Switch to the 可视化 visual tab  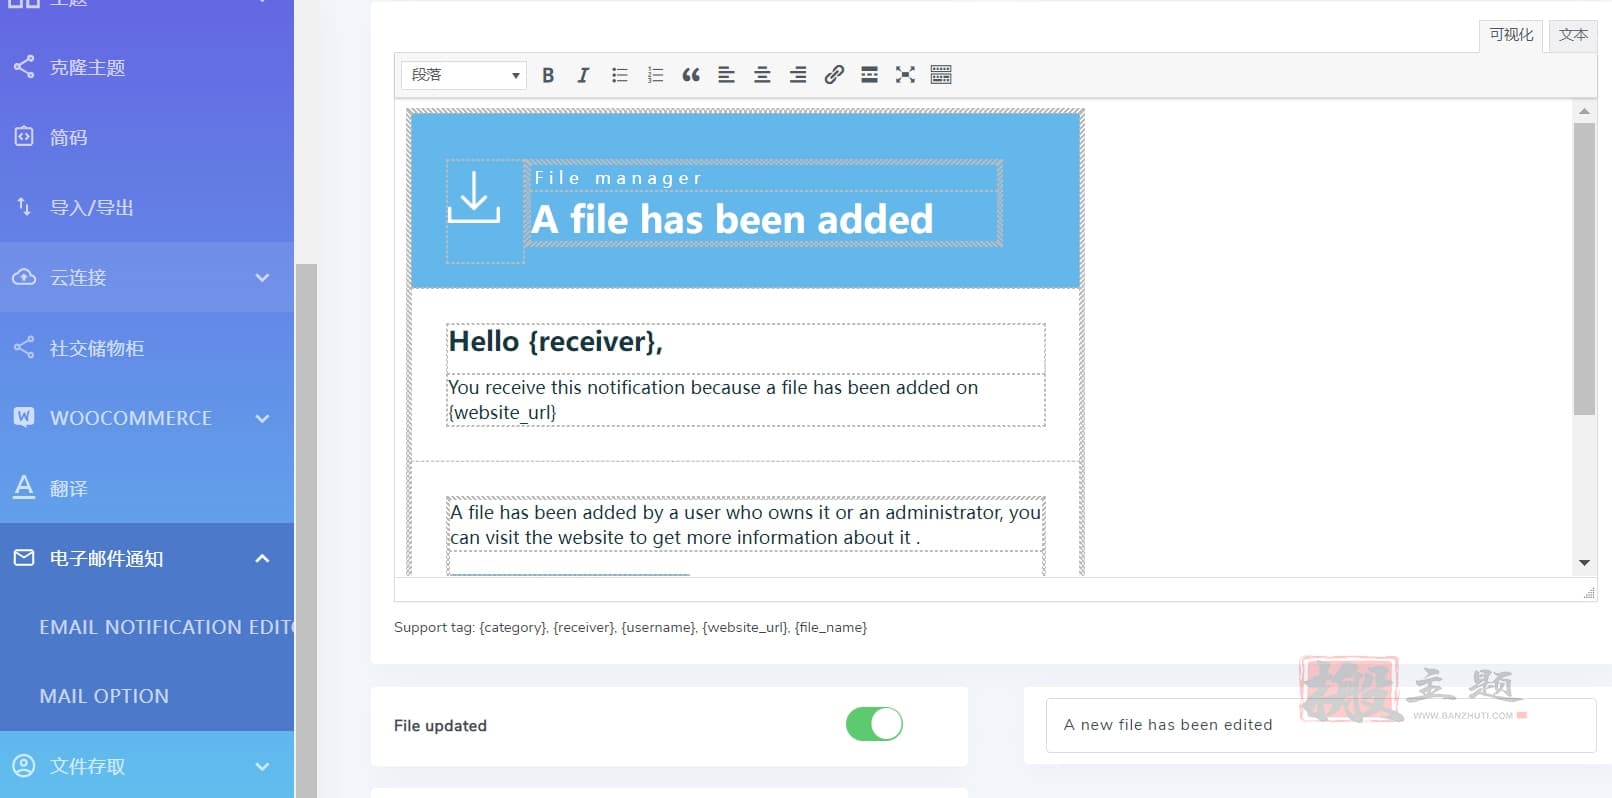pyautogui.click(x=1511, y=35)
